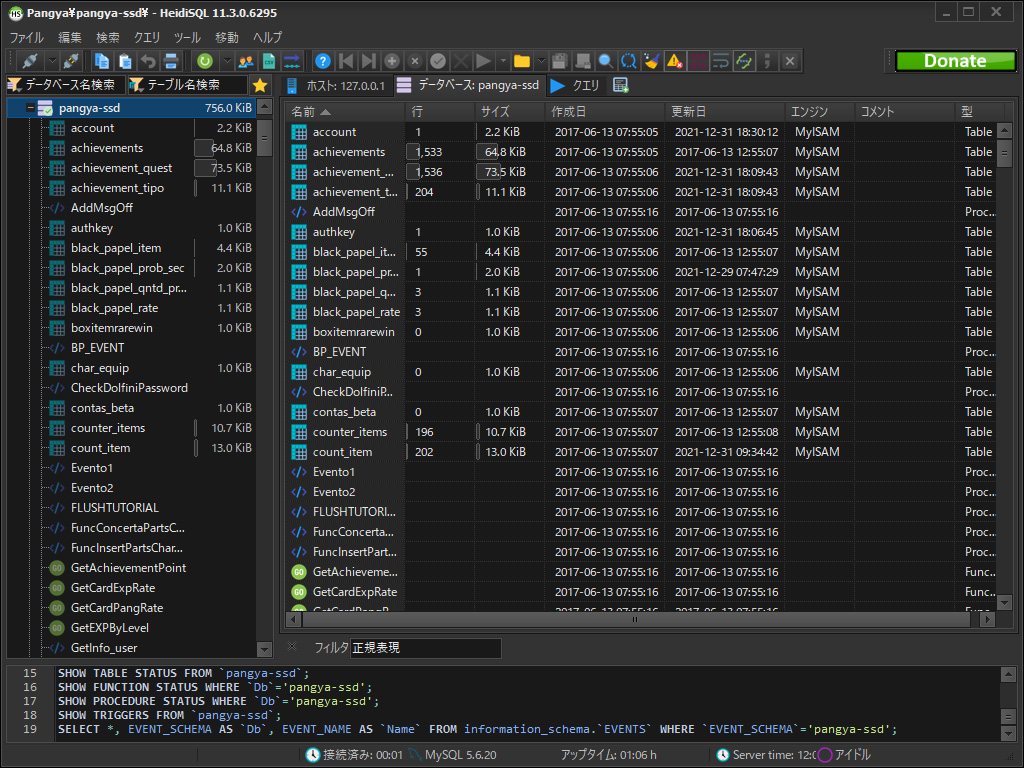Click list horizontal scrollbar right arrow
Viewport: 1024px width, 768px height.
987,619
